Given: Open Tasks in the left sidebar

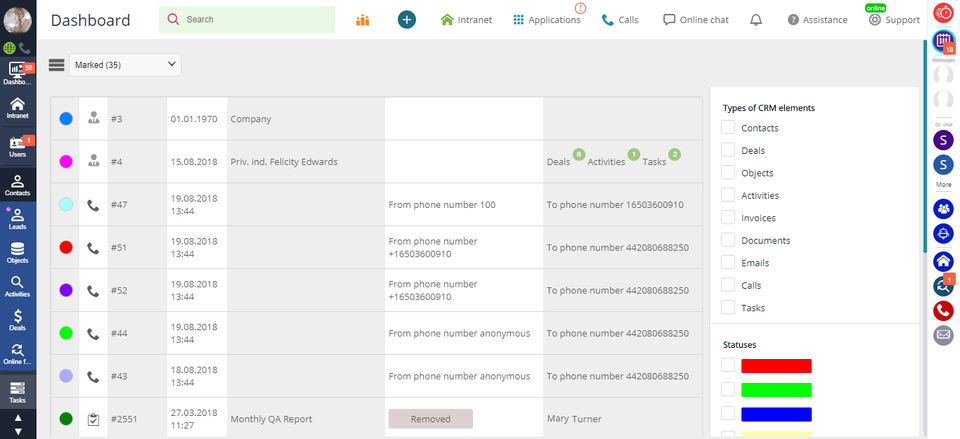Looking at the screenshot, I should (x=18, y=392).
